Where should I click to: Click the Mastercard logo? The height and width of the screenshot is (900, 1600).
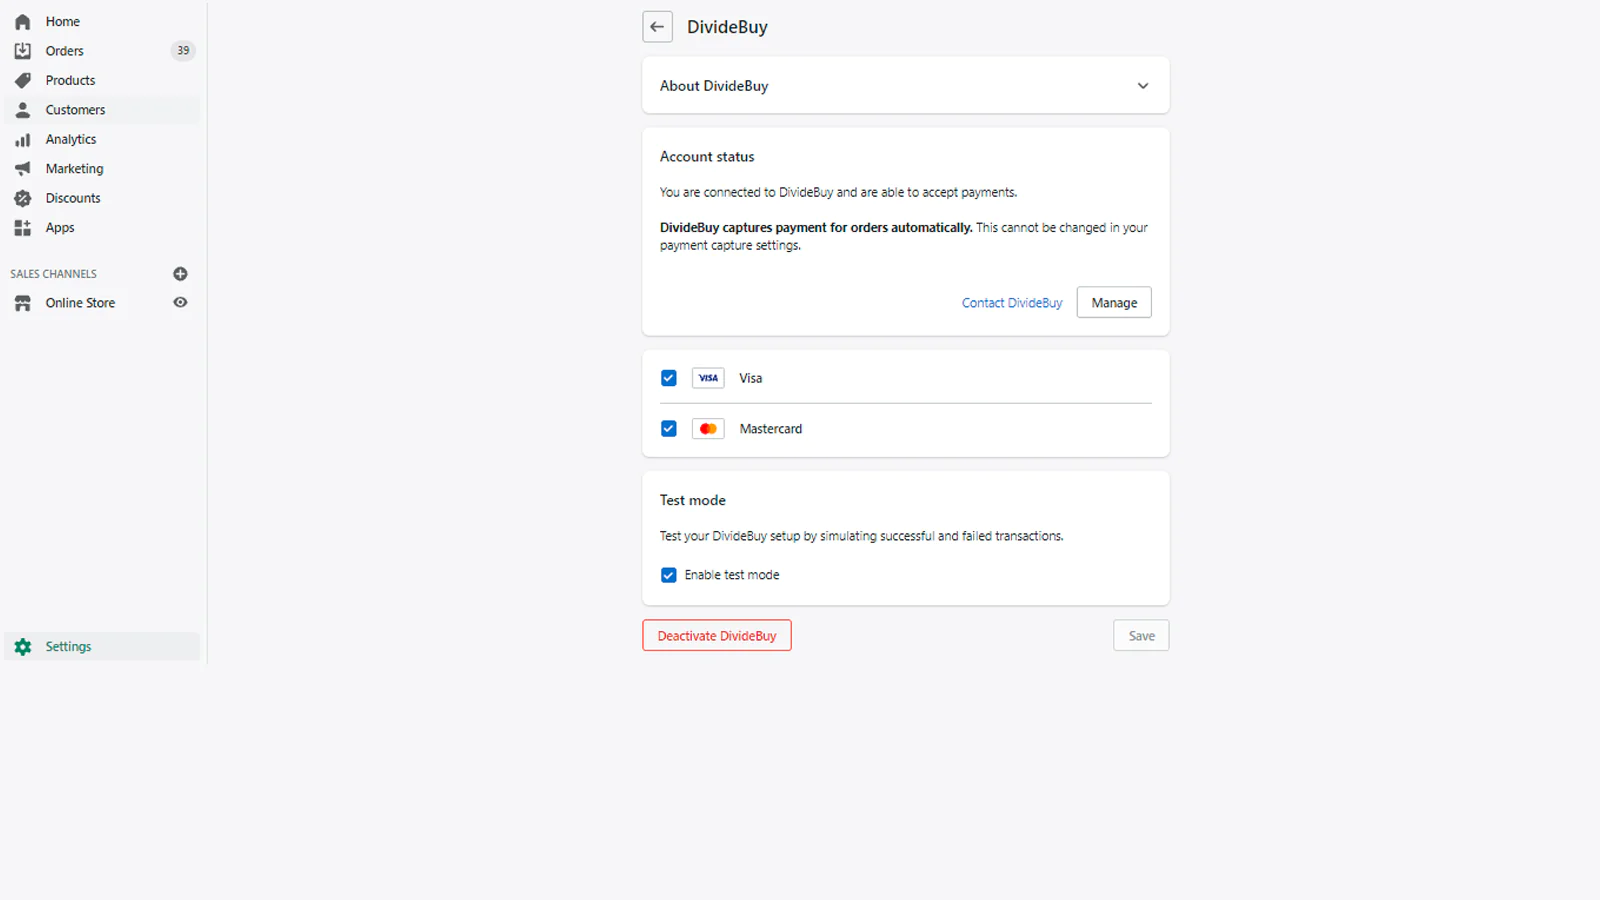pyautogui.click(x=708, y=429)
